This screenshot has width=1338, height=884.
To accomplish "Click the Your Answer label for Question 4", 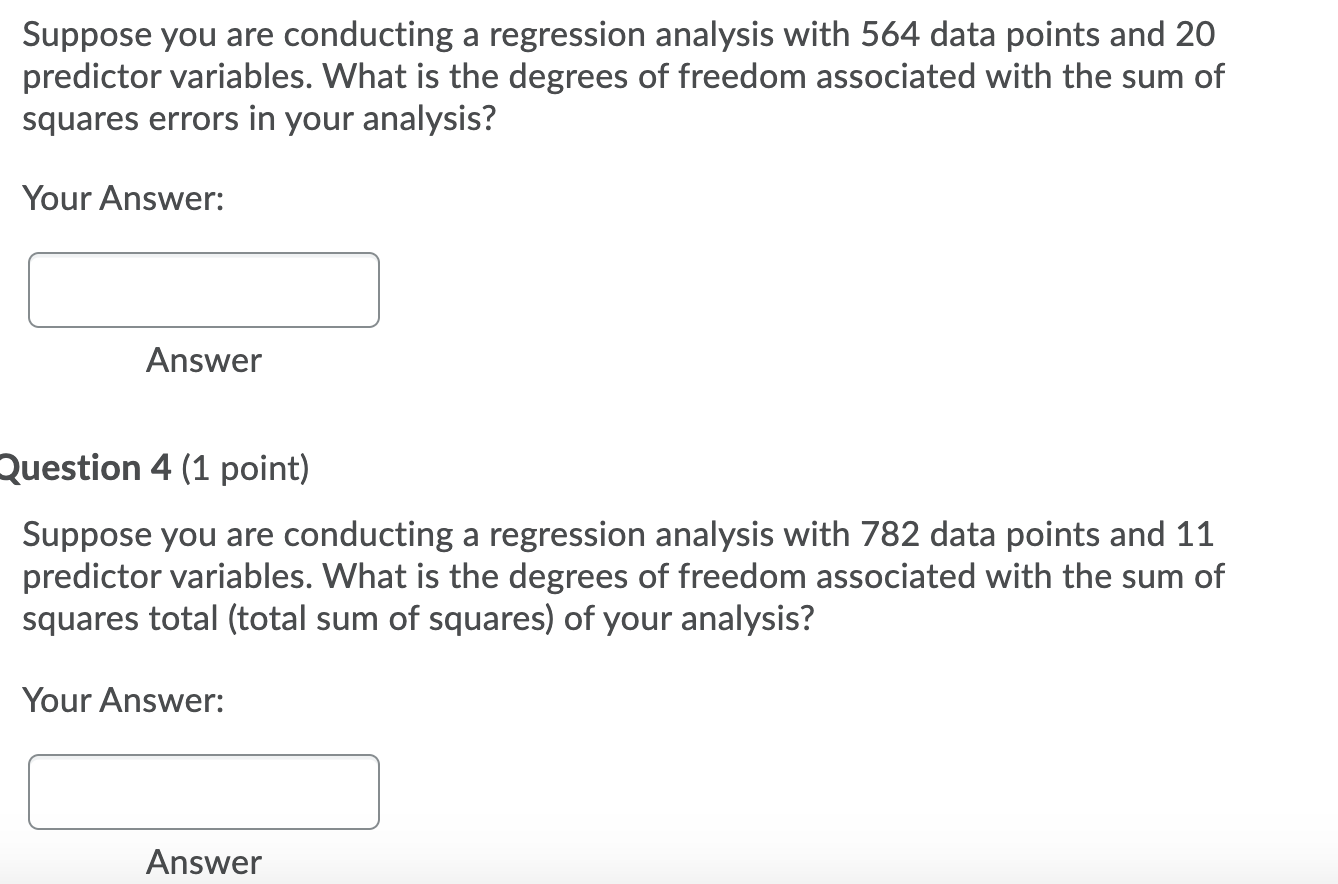I will point(123,700).
